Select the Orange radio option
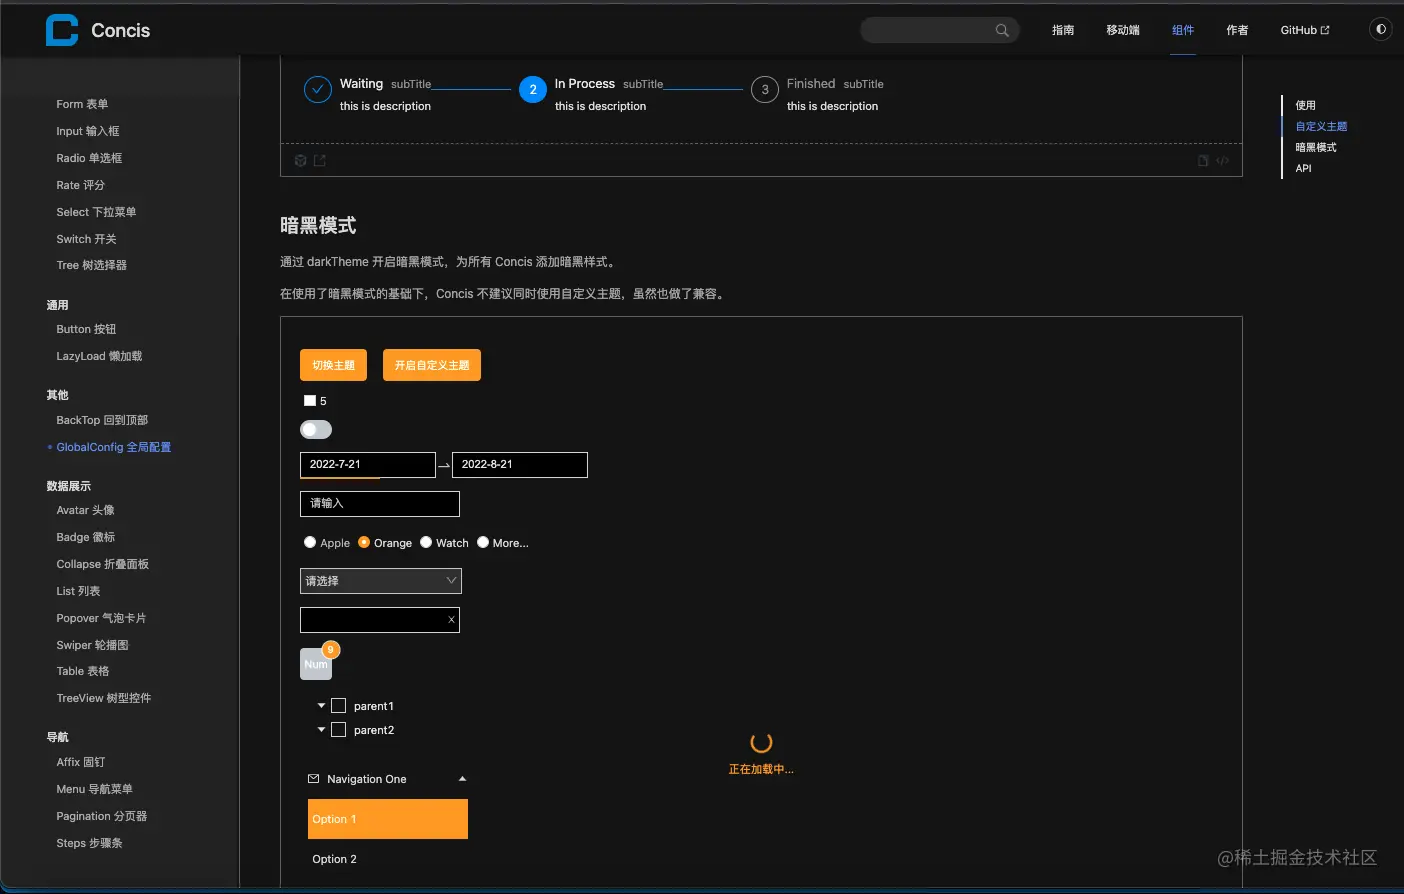This screenshot has height=894, width=1404. (364, 542)
